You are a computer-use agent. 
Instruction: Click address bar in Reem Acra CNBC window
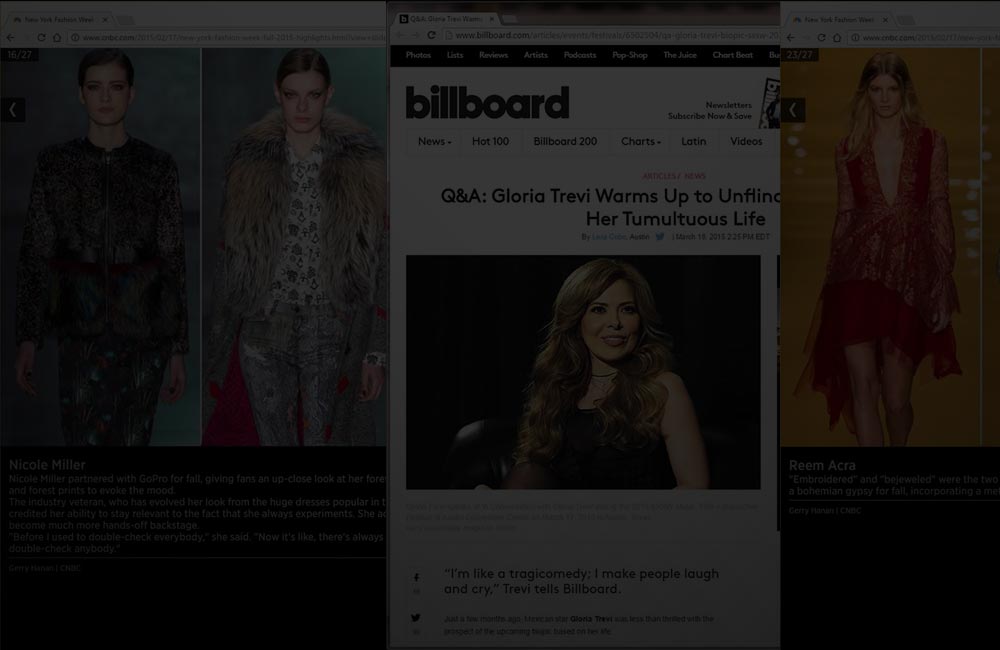923,38
